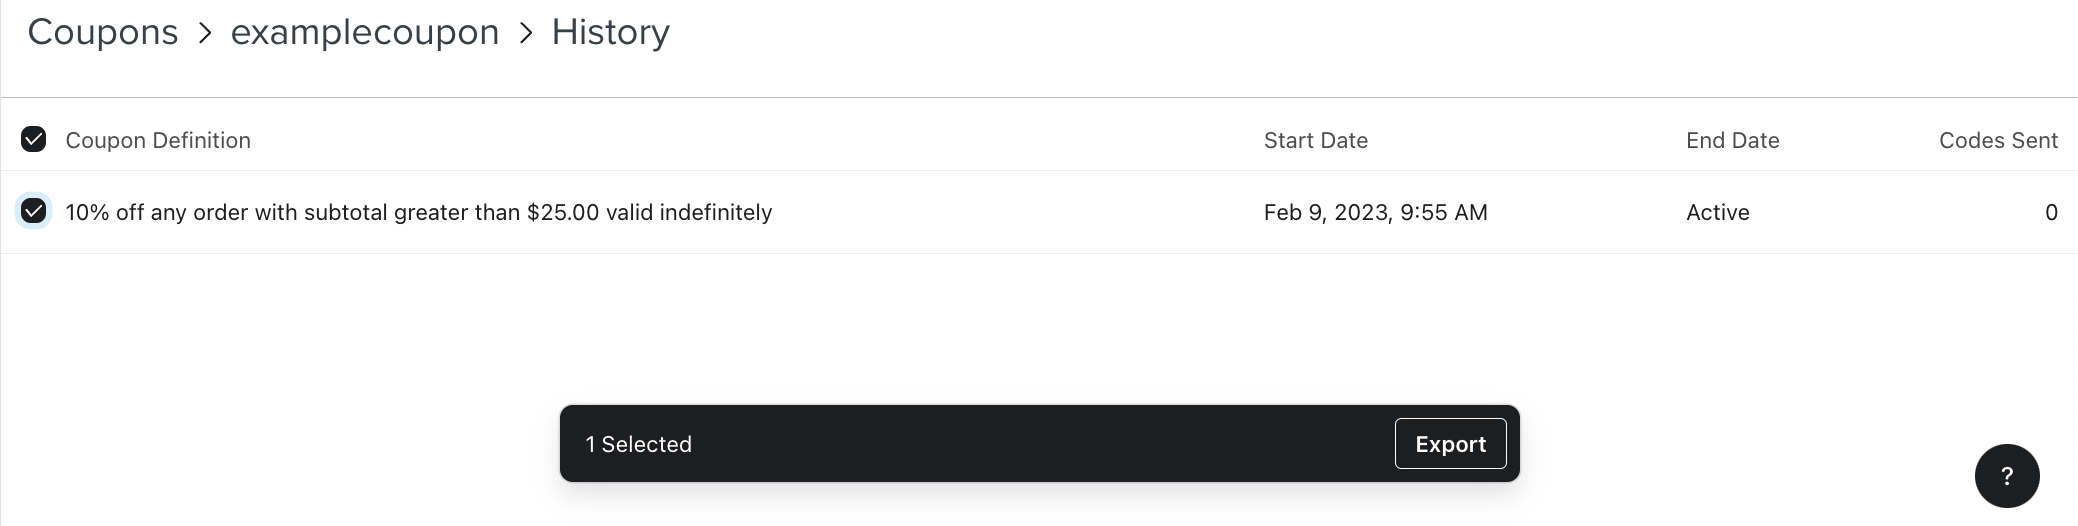Viewport: 2078px width, 526px height.
Task: Click the chevron after Coupons breadcrumb
Action: (205, 33)
